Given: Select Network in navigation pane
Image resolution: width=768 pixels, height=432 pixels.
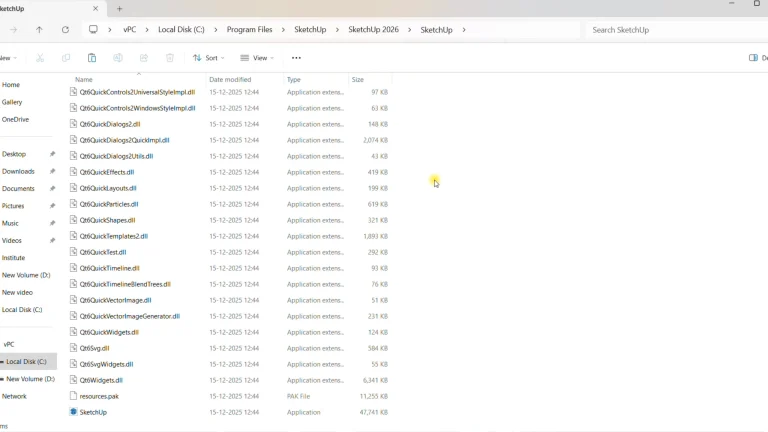Looking at the screenshot, I should [14, 396].
